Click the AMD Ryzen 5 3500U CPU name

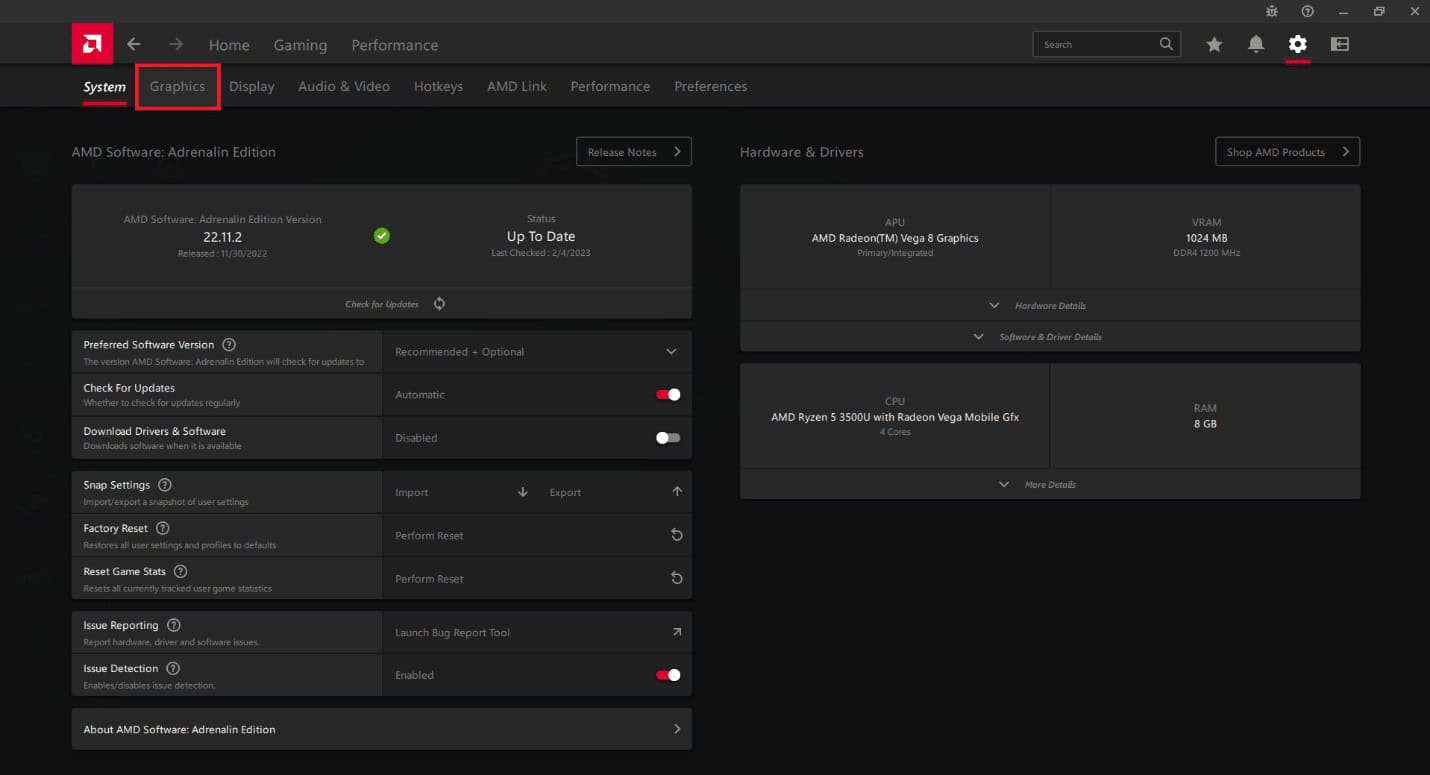pyautogui.click(x=895, y=417)
